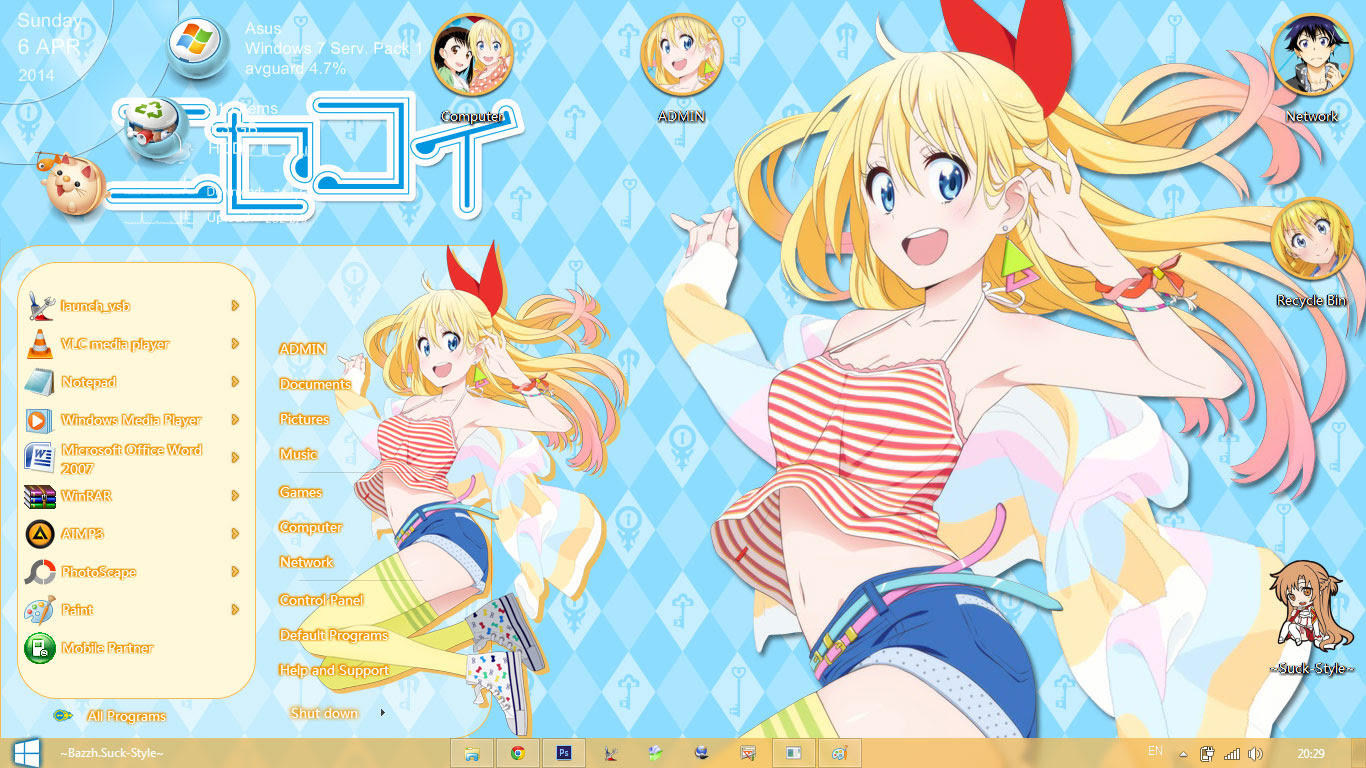Click the EN language indicator
Image resolution: width=1366 pixels, height=768 pixels.
[1155, 751]
